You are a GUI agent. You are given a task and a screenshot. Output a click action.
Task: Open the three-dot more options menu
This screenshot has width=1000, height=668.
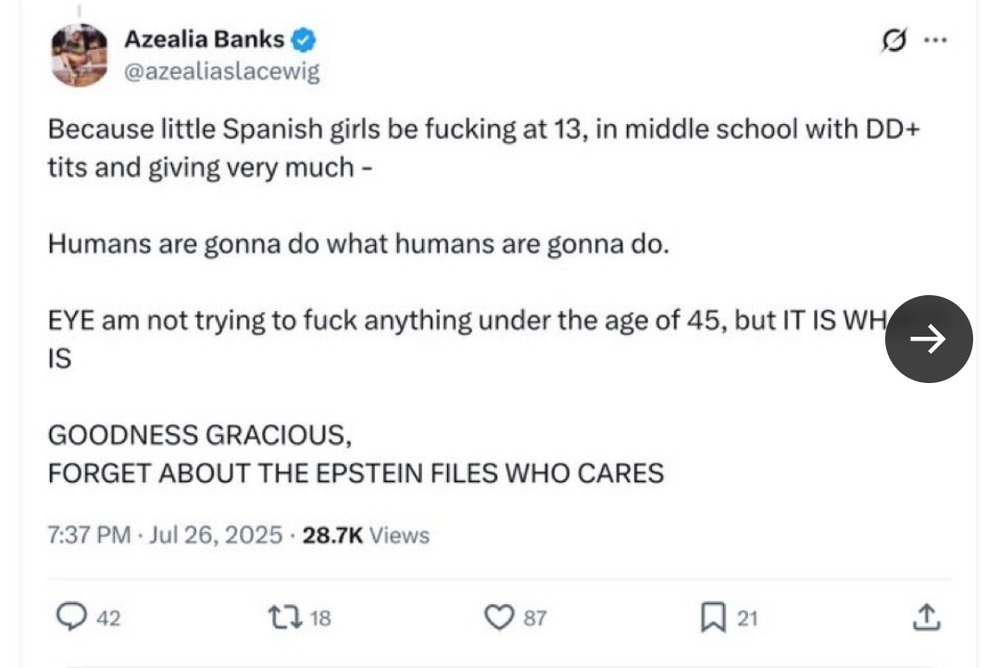935,40
